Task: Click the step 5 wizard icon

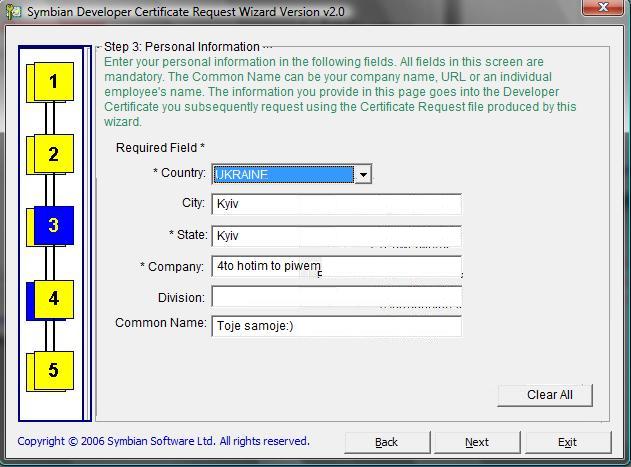Action: (53, 370)
